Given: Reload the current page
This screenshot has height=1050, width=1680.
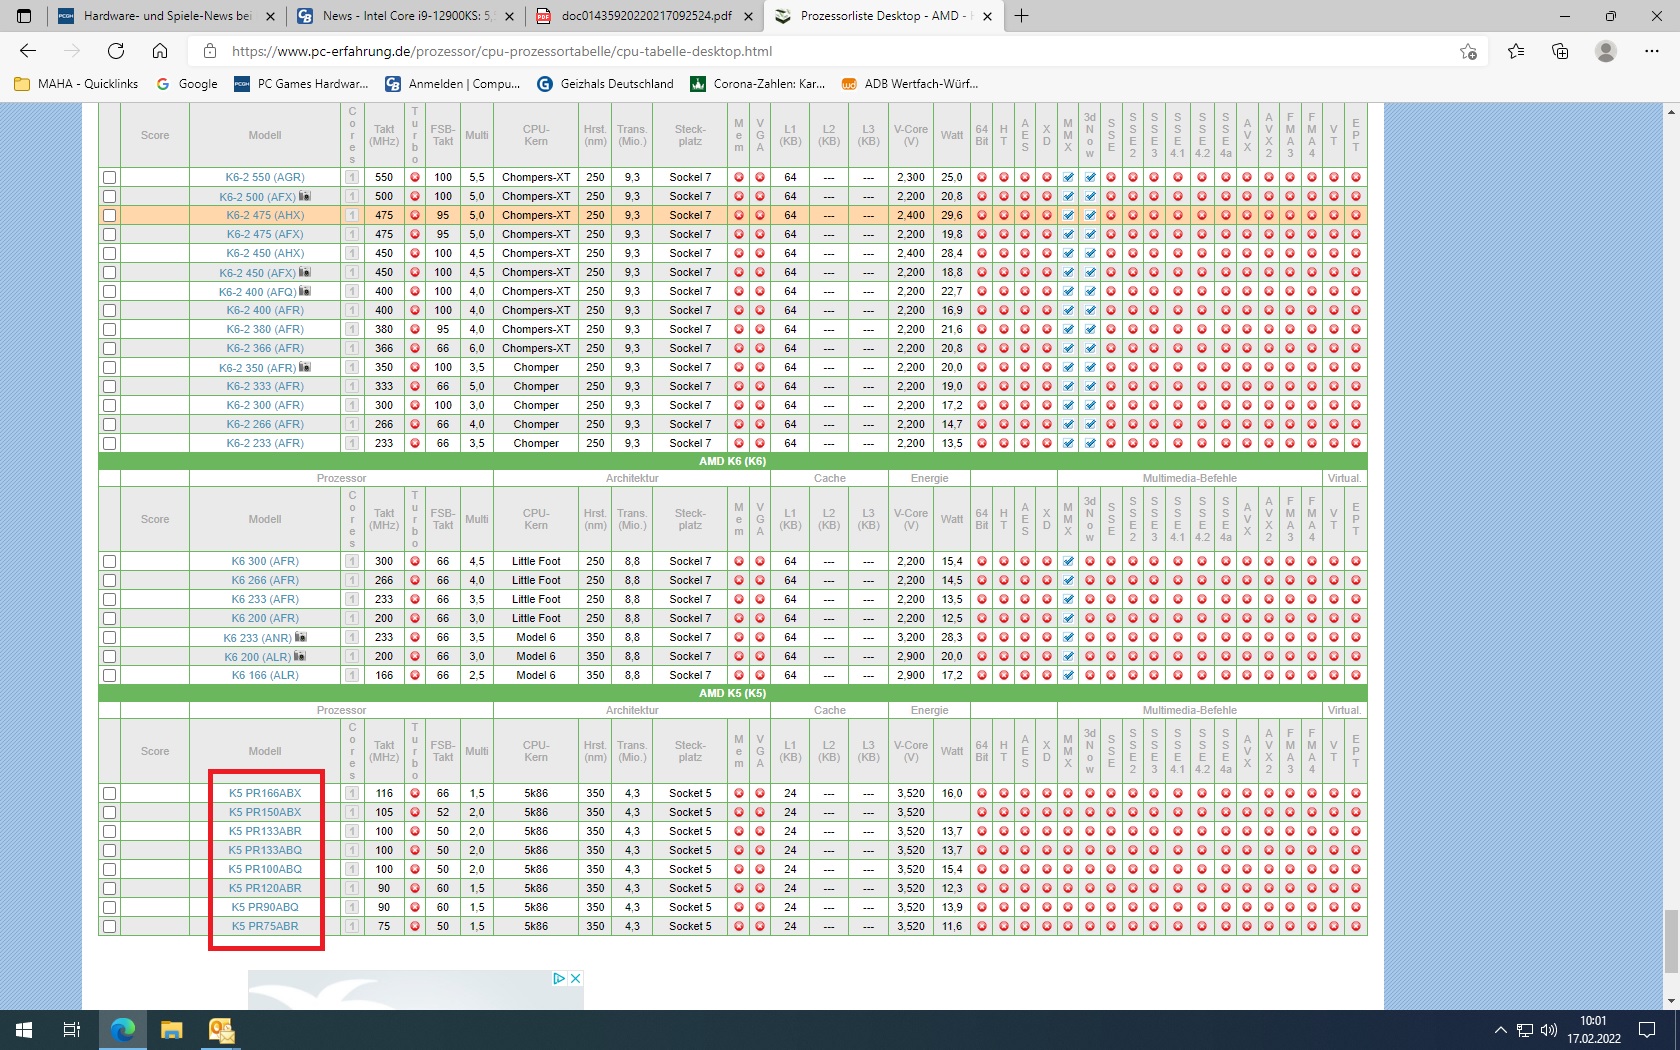Looking at the screenshot, I should (x=116, y=51).
